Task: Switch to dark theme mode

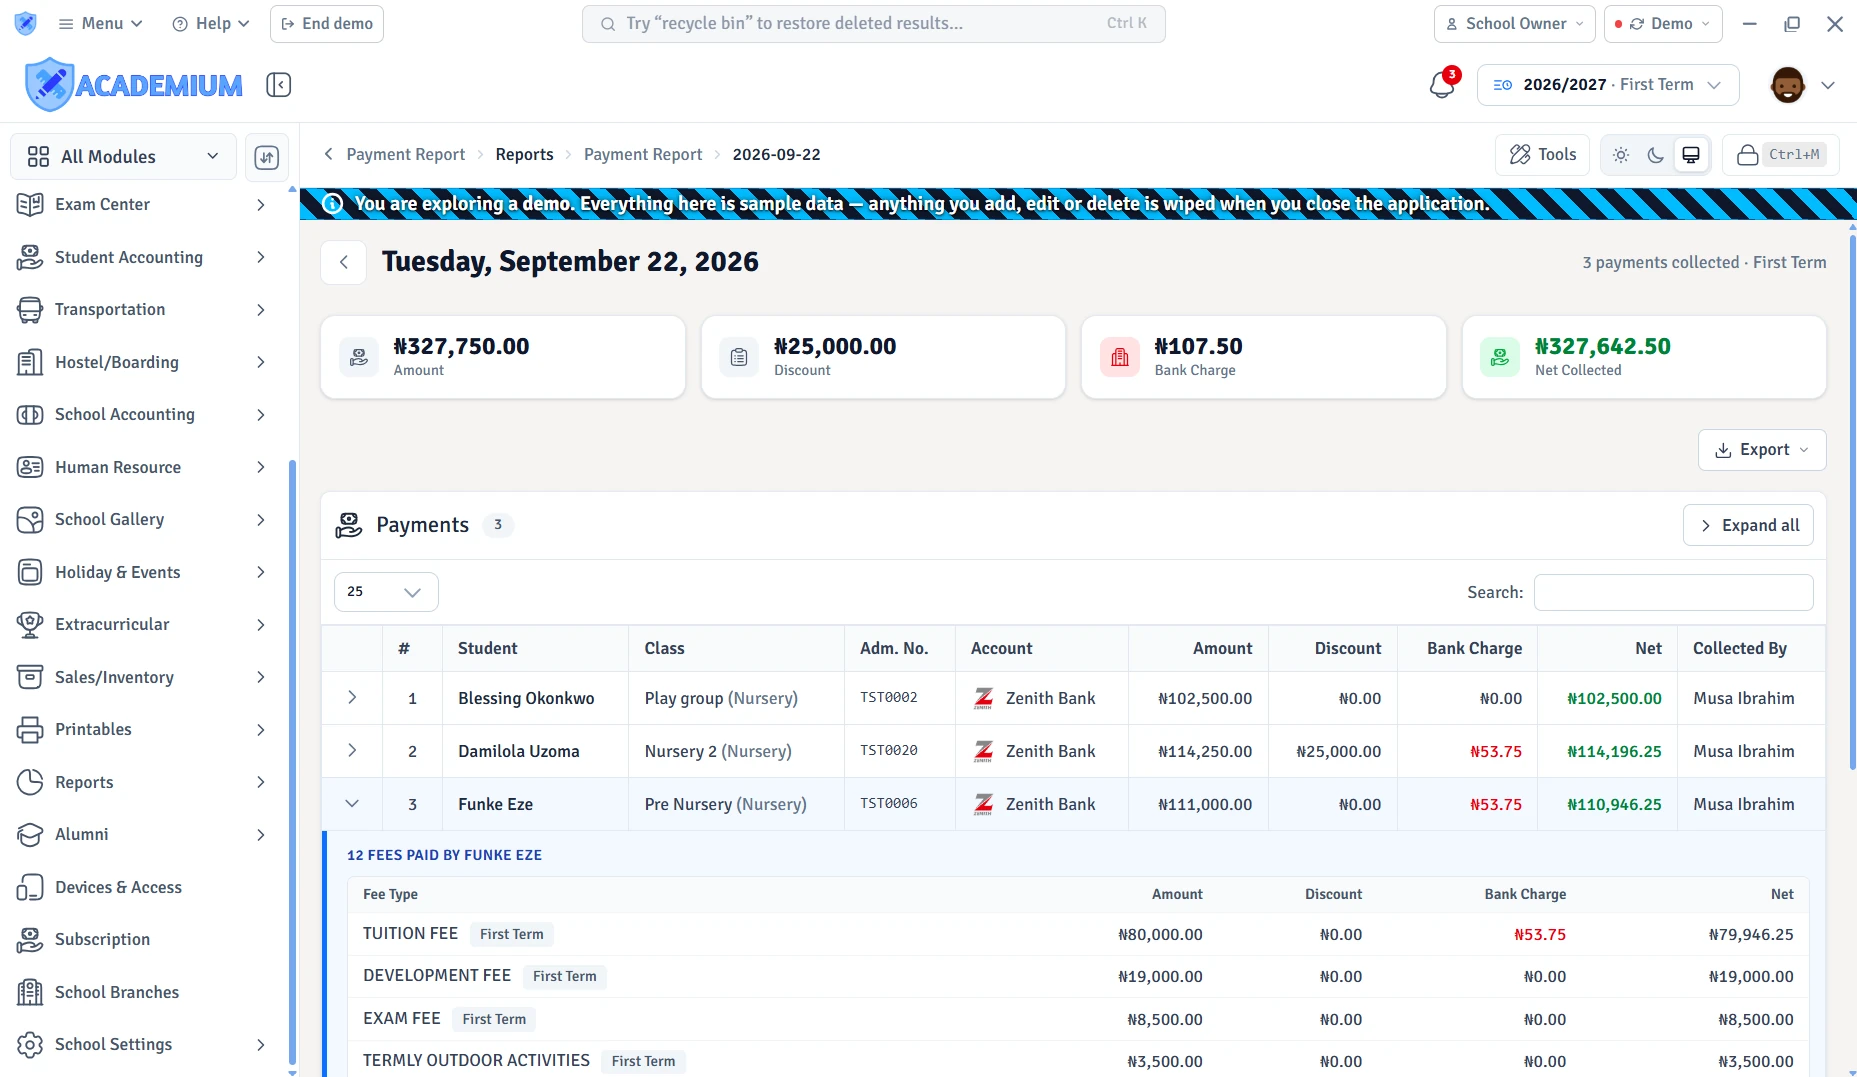Action: [1656, 155]
